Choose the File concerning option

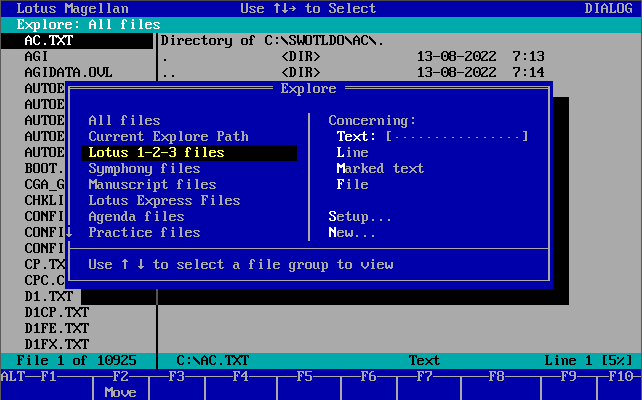click(x=352, y=185)
